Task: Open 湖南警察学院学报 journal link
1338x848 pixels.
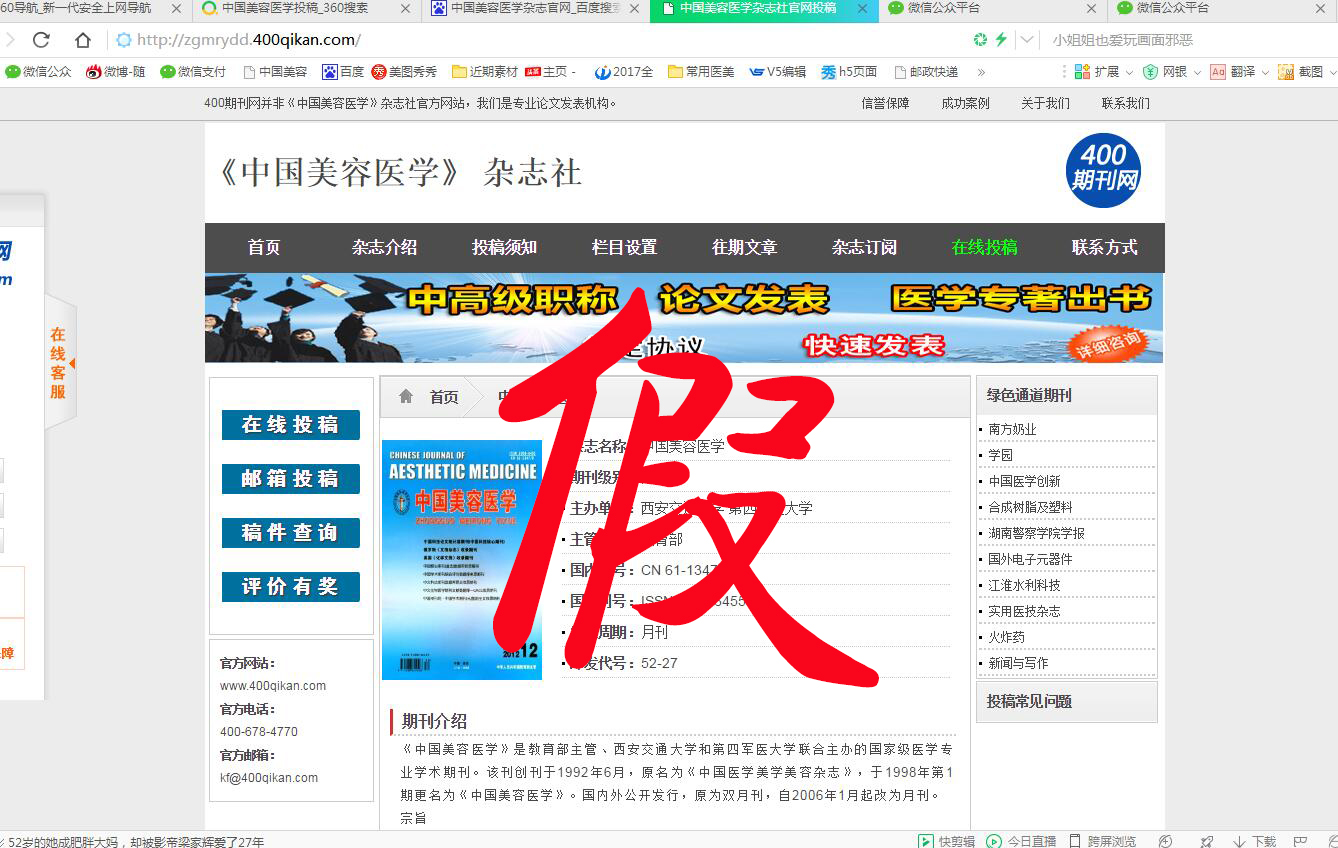Action: tap(1036, 533)
